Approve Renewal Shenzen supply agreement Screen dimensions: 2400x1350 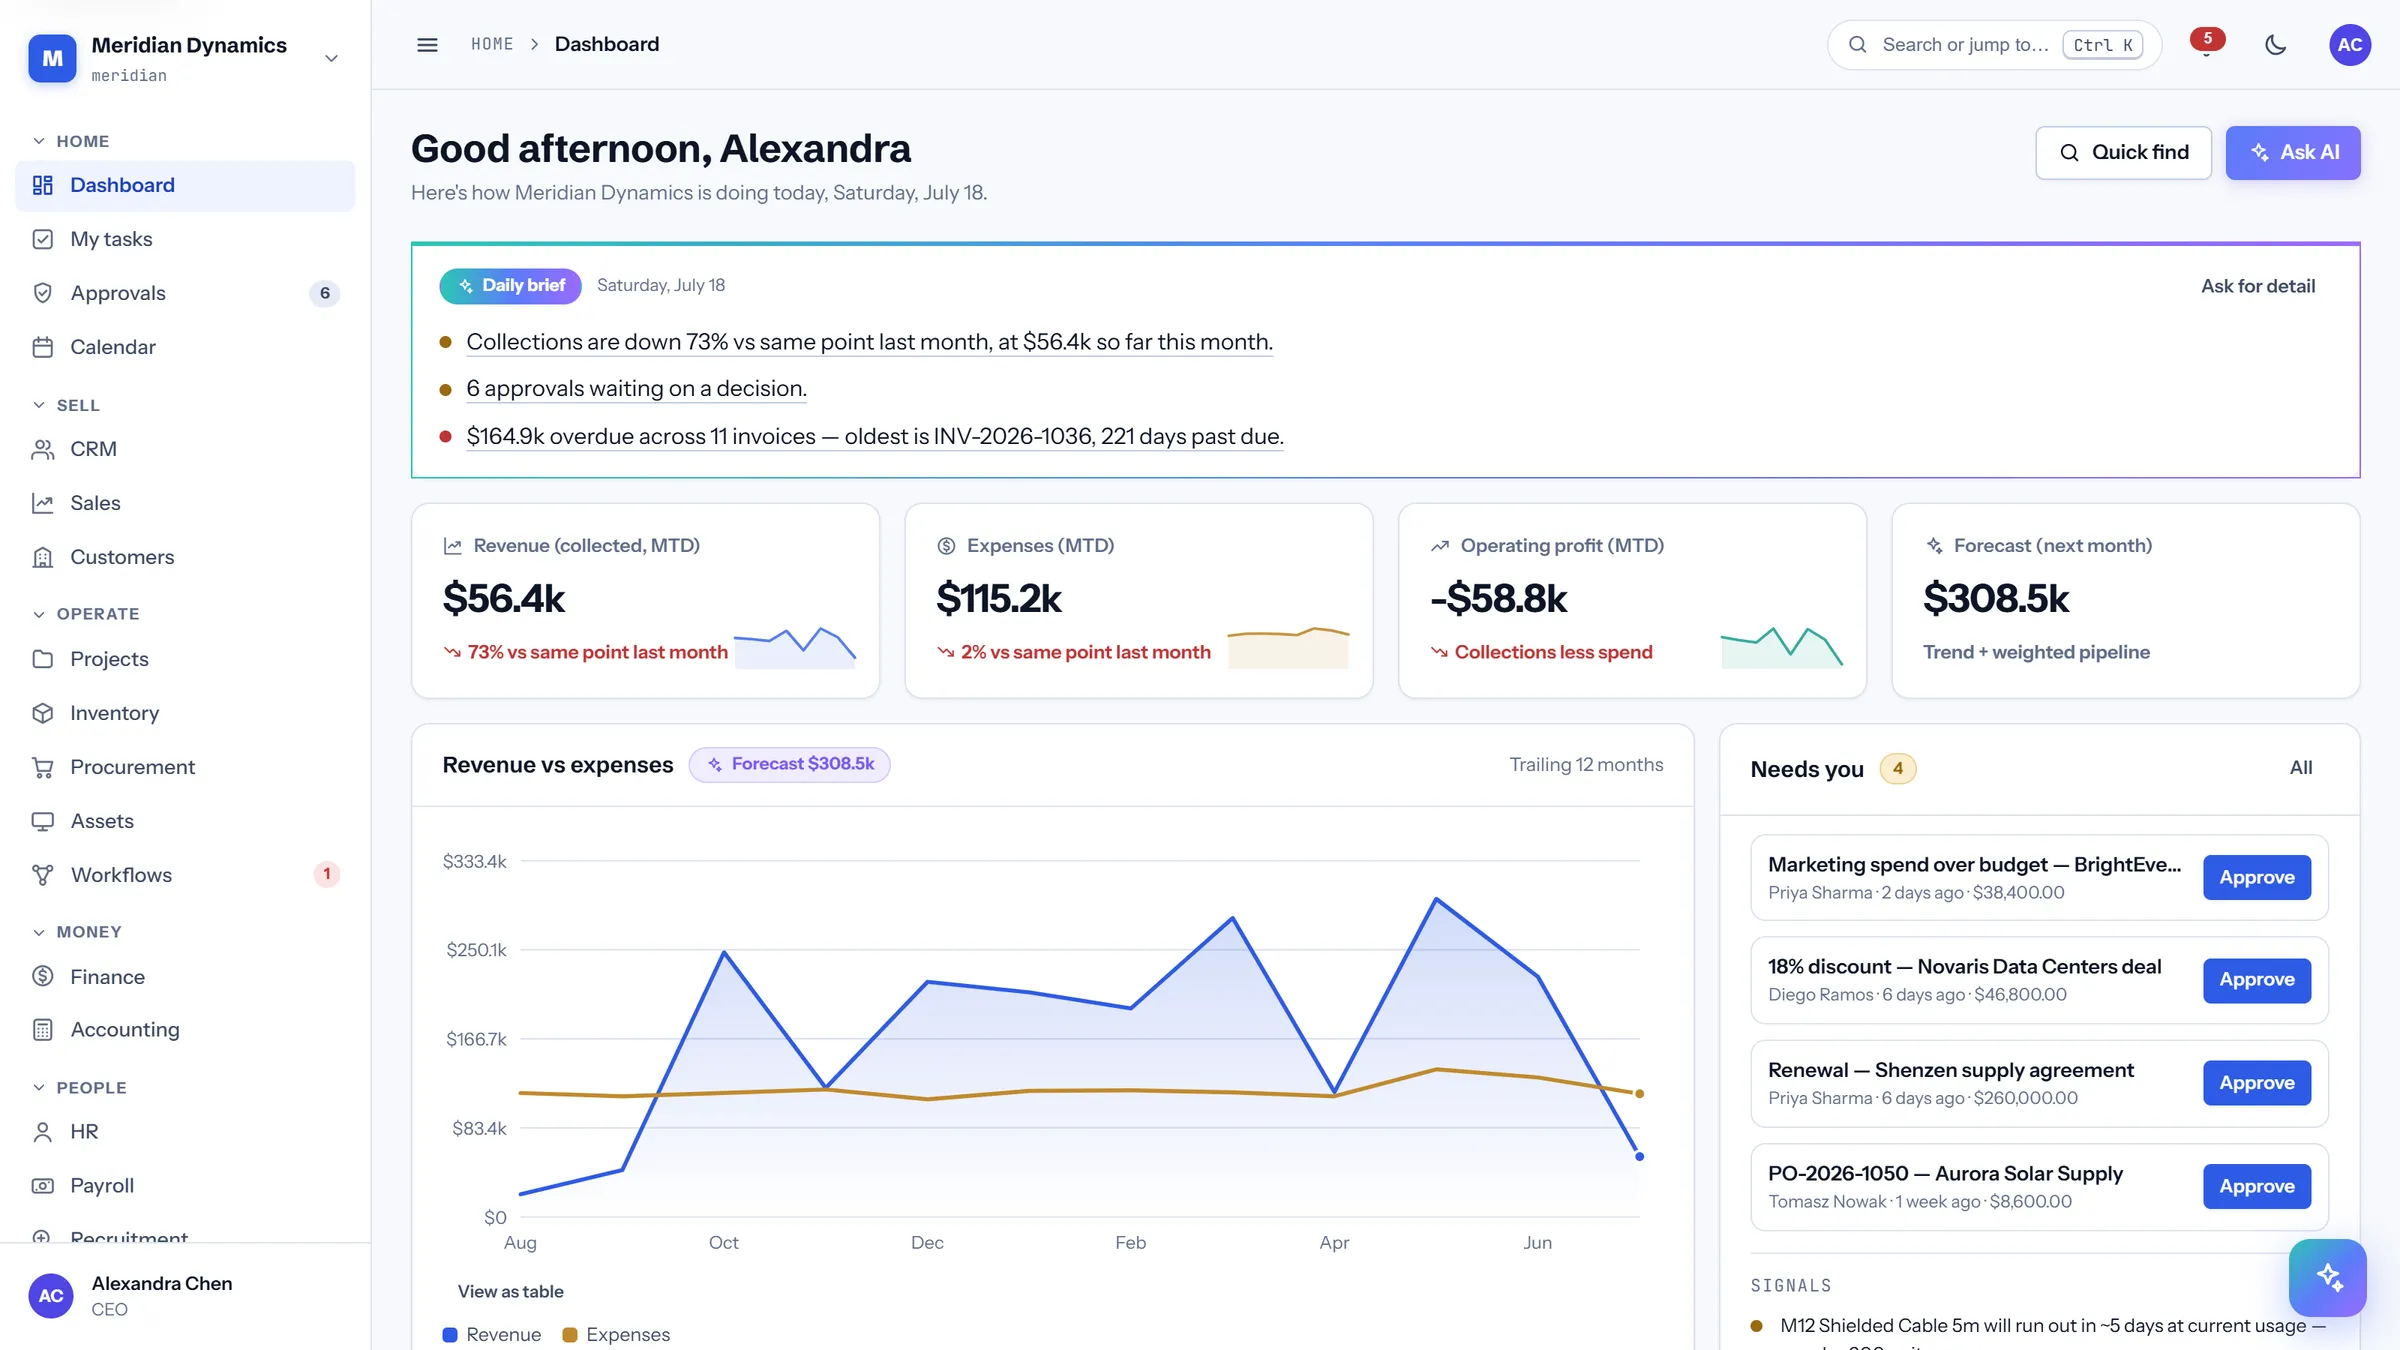pos(2257,1083)
